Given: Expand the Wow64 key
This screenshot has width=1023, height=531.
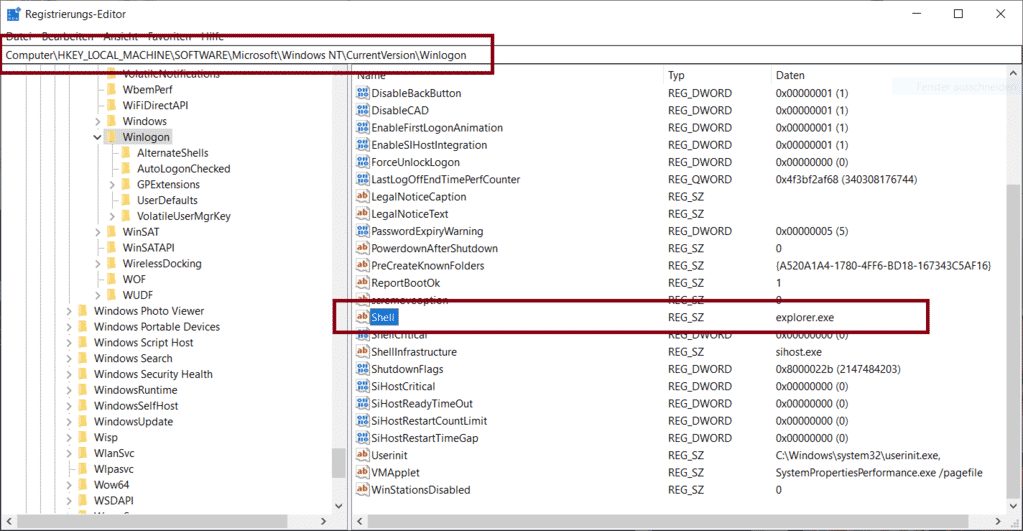Looking at the screenshot, I should (69, 485).
